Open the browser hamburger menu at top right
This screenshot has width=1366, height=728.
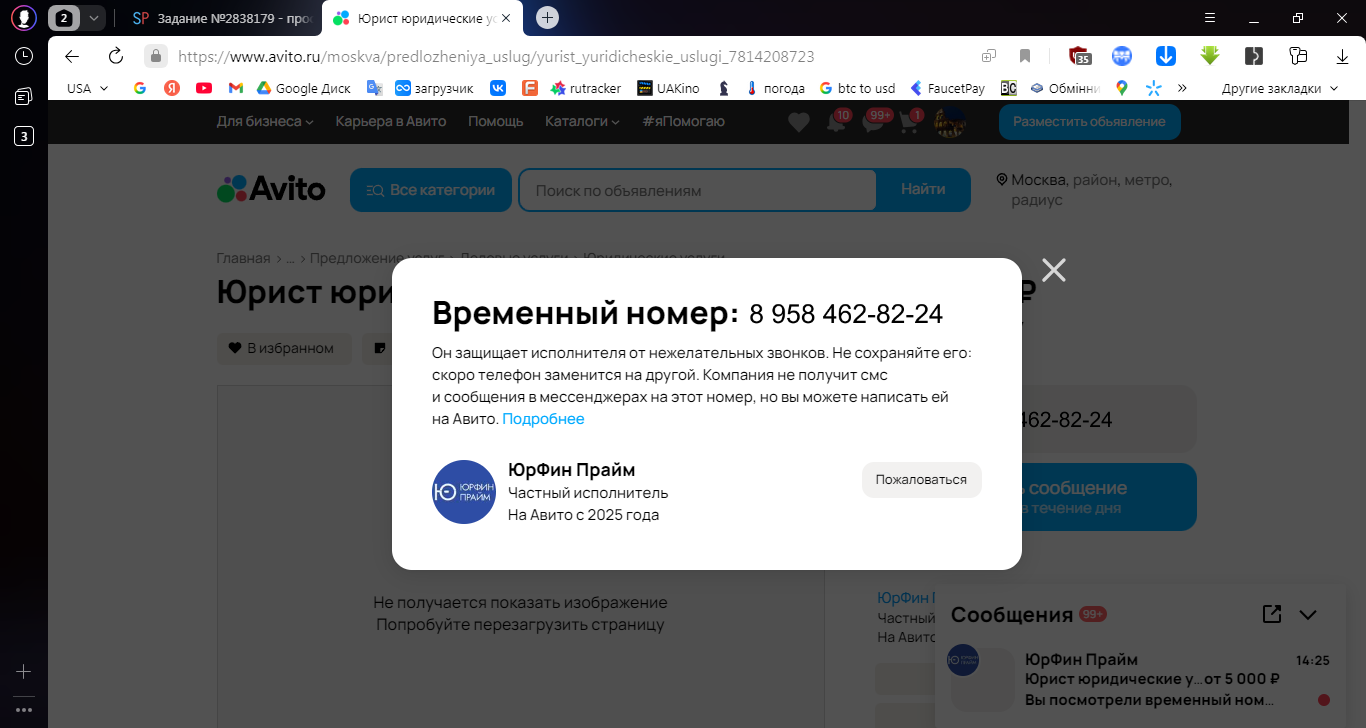click(x=1209, y=18)
